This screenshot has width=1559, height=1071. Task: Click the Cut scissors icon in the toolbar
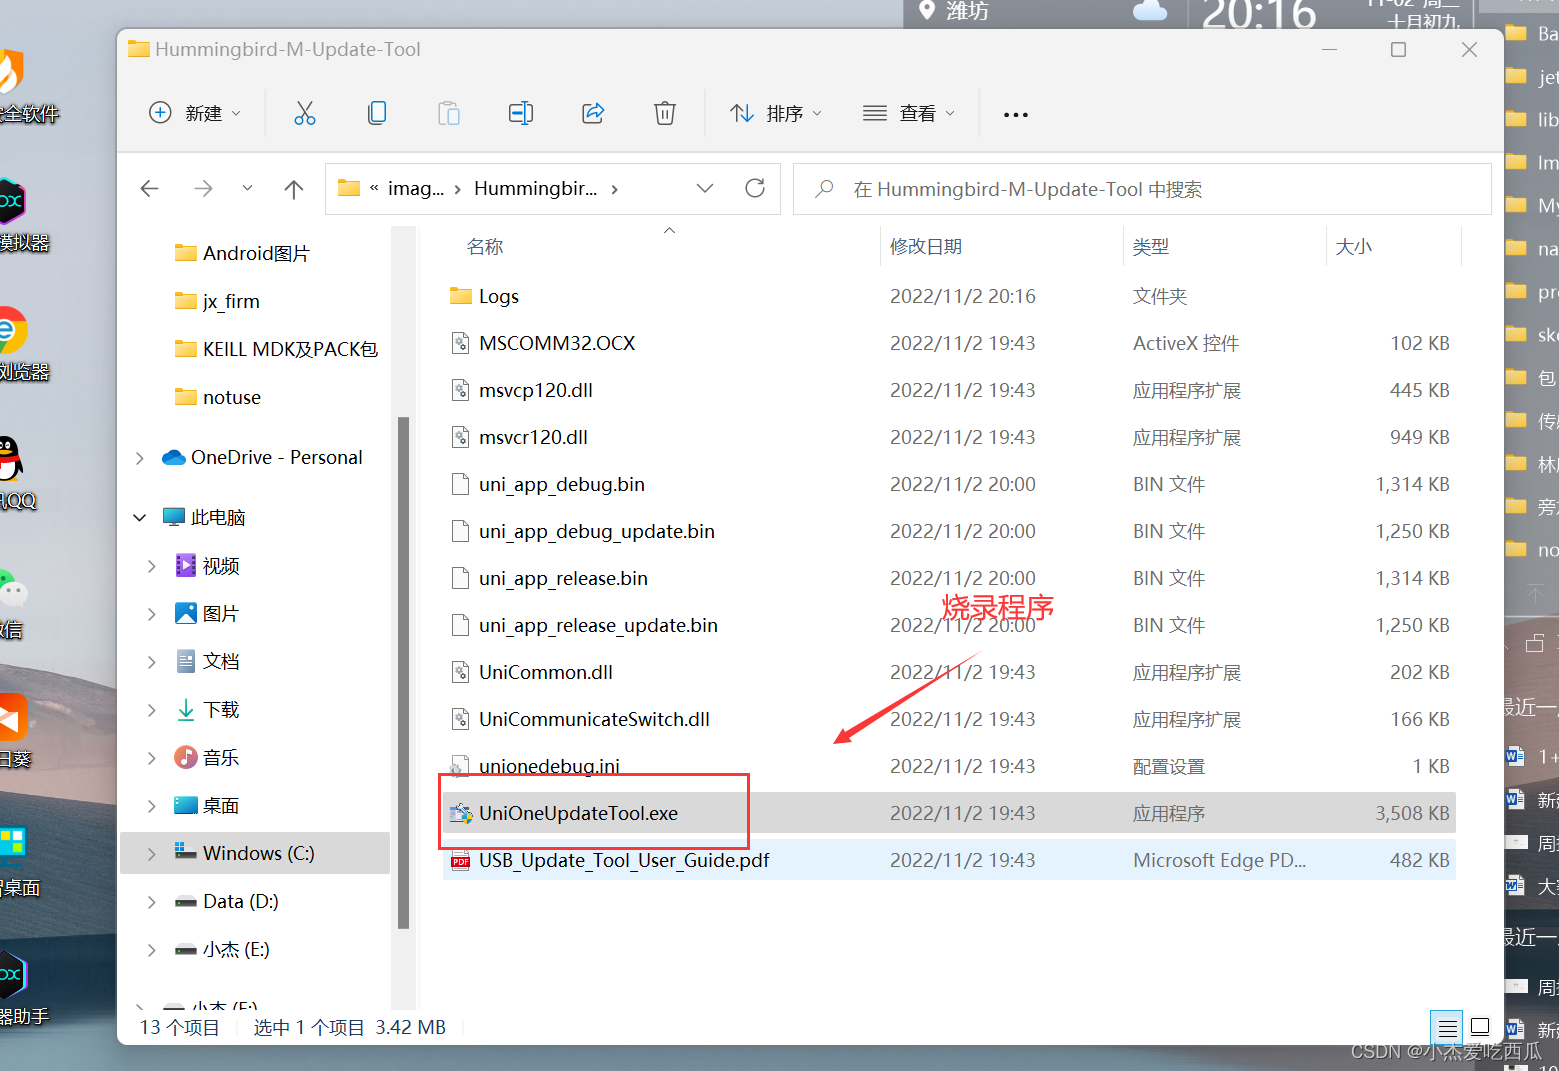(305, 113)
